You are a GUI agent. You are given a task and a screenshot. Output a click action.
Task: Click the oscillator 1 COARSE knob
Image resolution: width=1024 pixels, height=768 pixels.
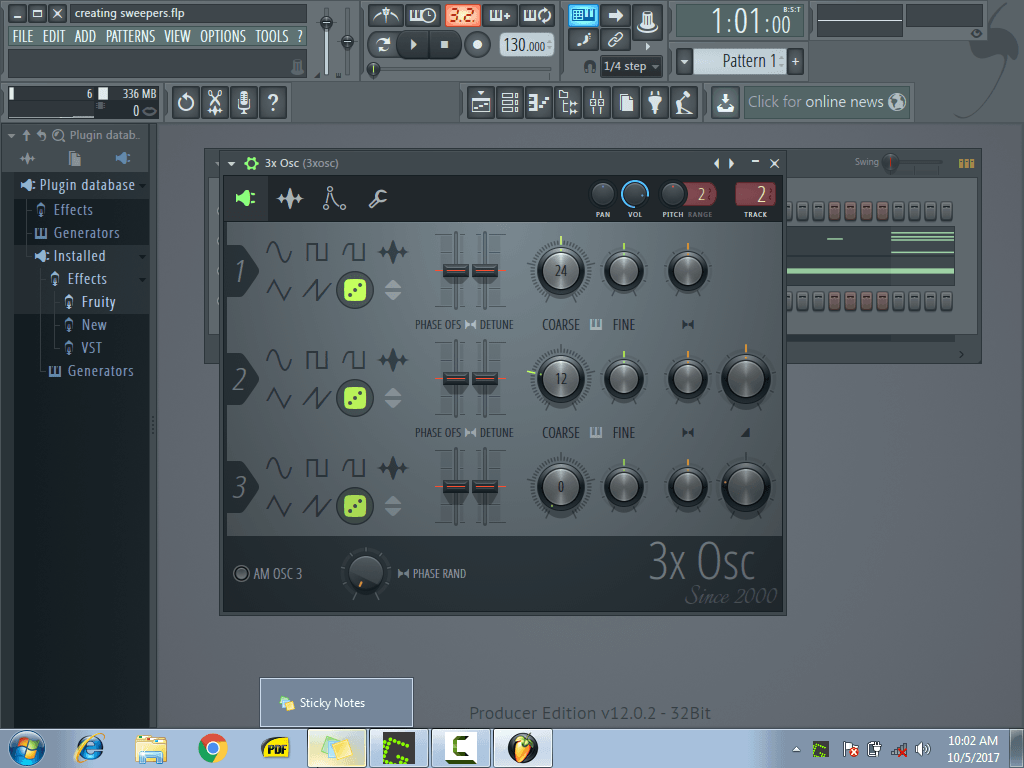pos(560,270)
